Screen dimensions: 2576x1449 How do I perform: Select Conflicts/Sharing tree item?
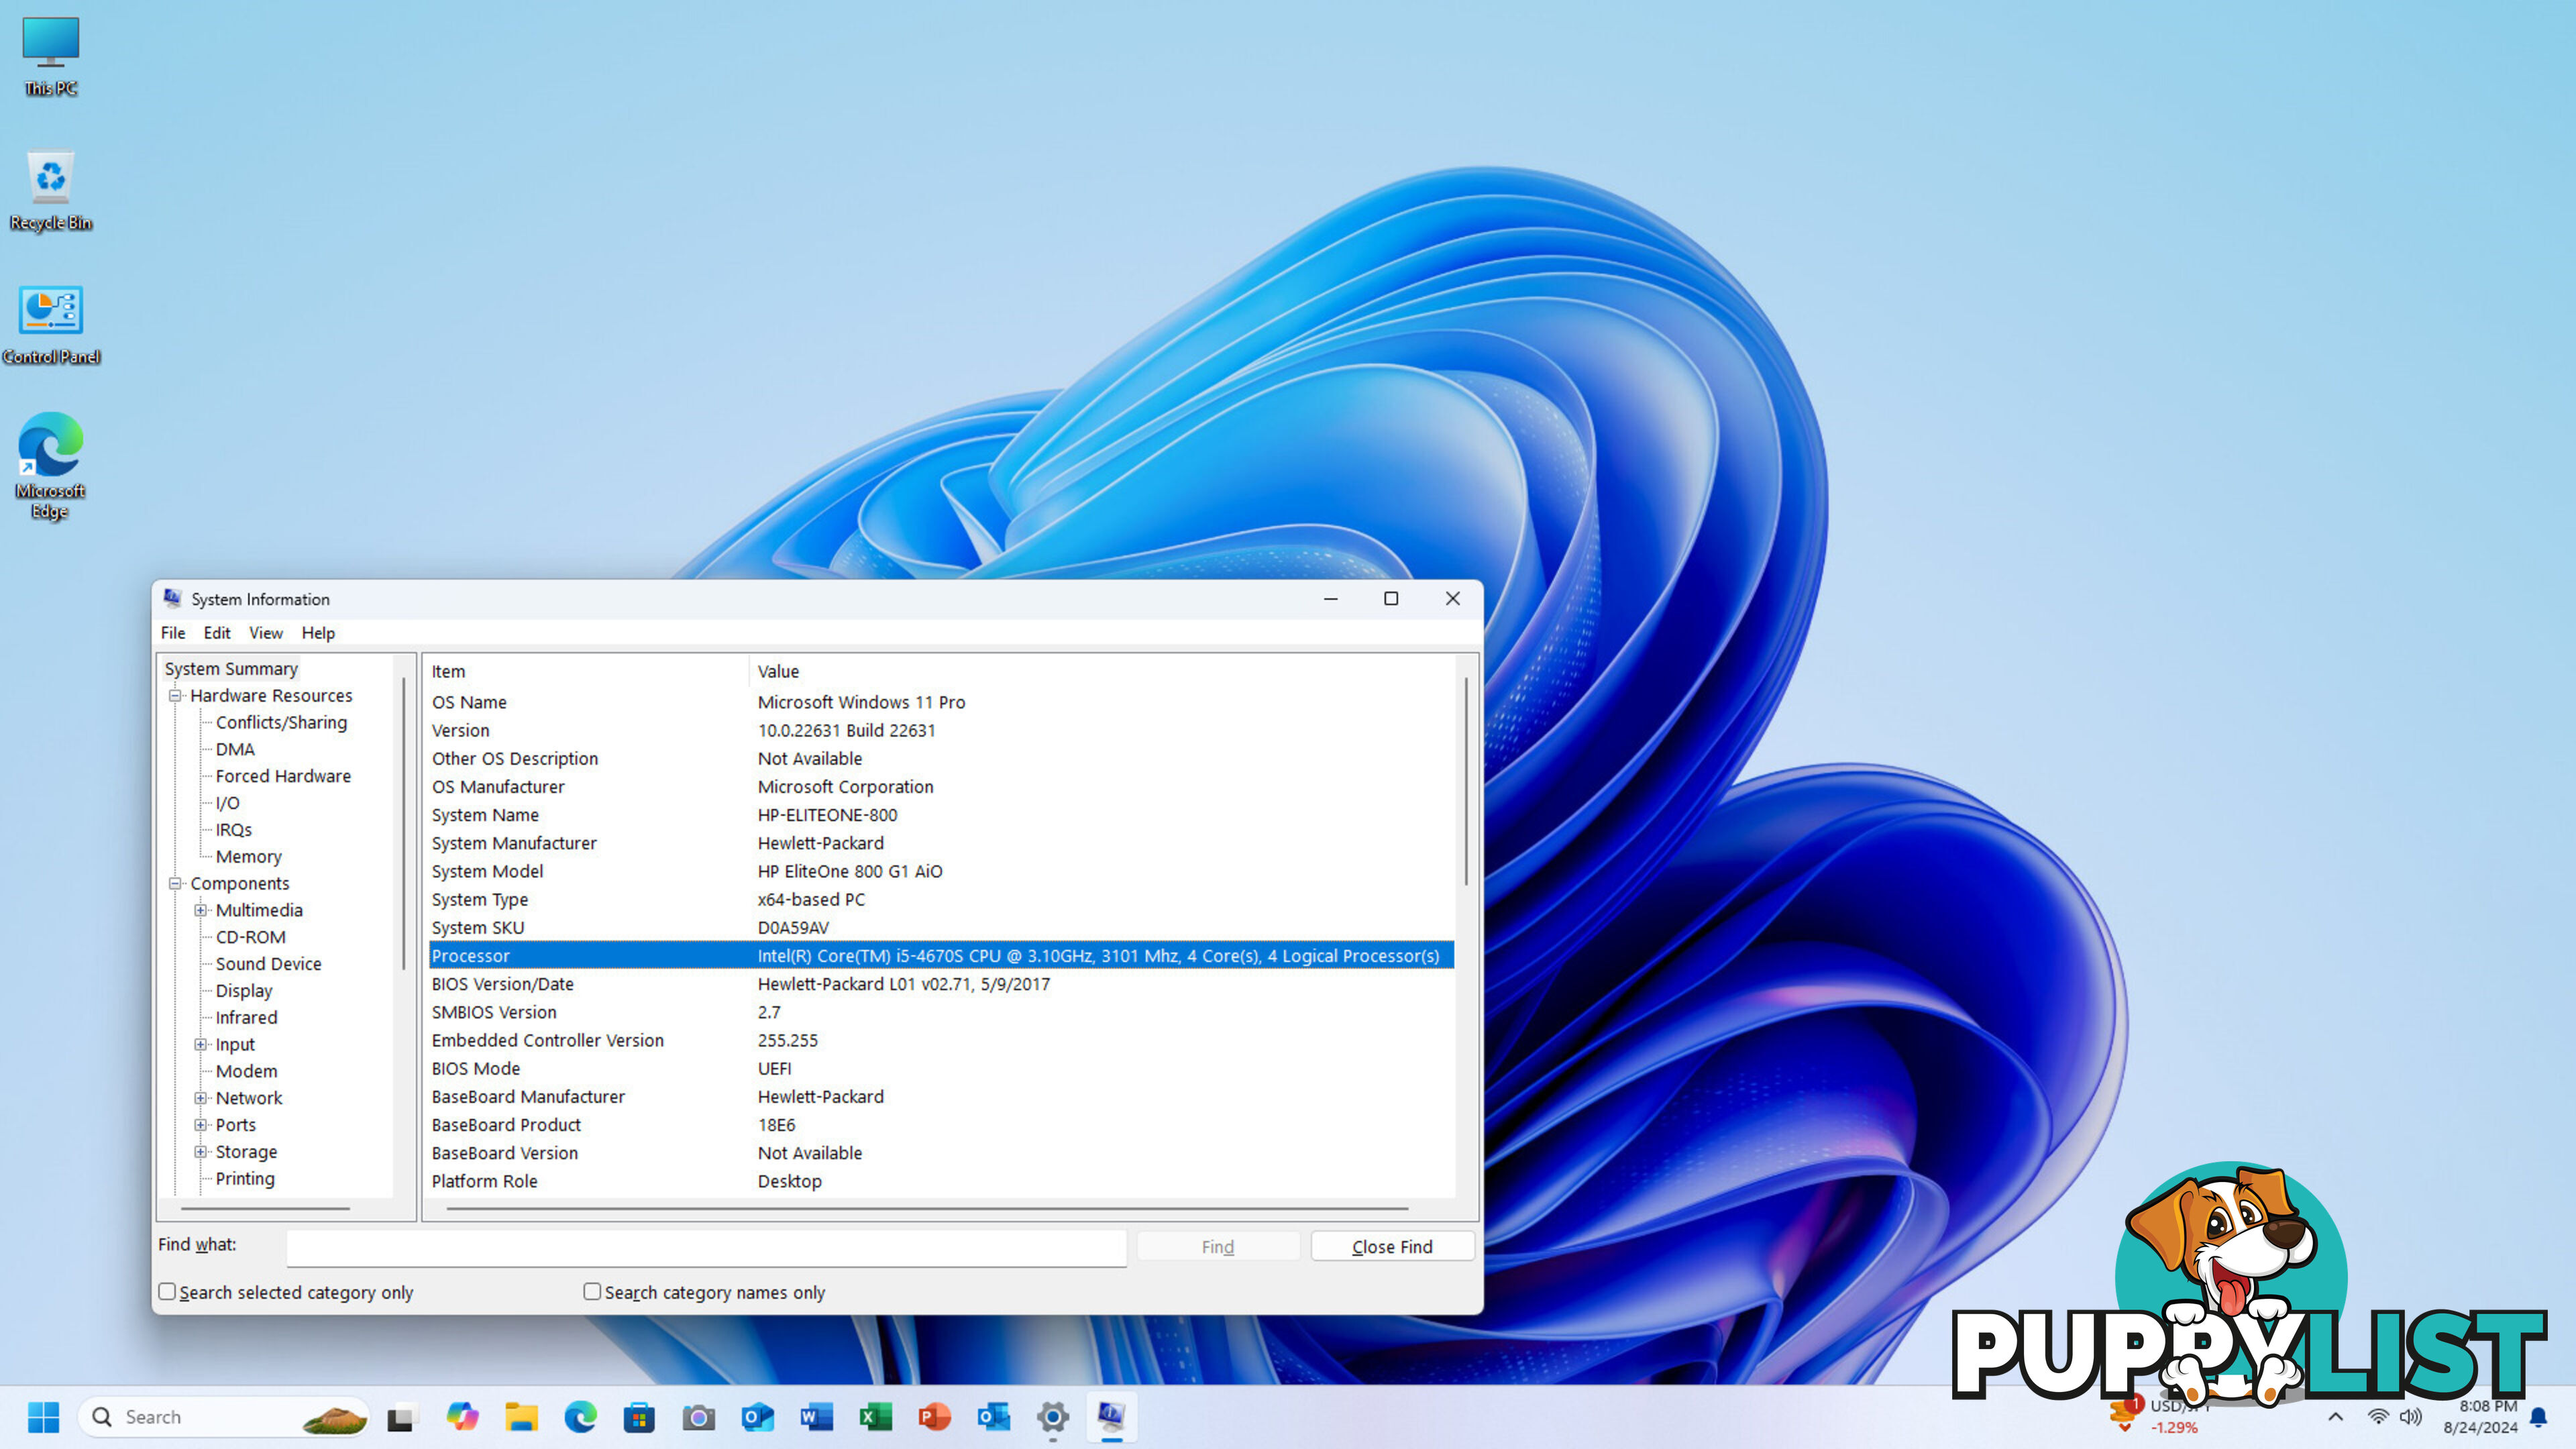click(x=281, y=722)
